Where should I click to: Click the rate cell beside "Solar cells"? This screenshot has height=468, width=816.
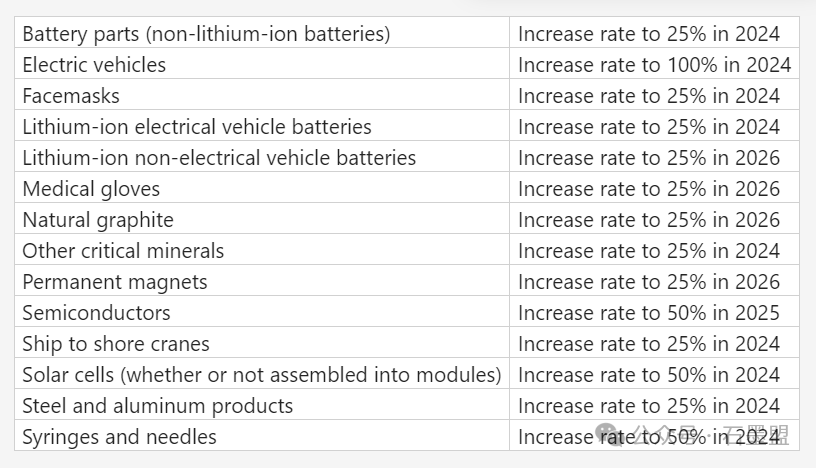(x=648, y=375)
